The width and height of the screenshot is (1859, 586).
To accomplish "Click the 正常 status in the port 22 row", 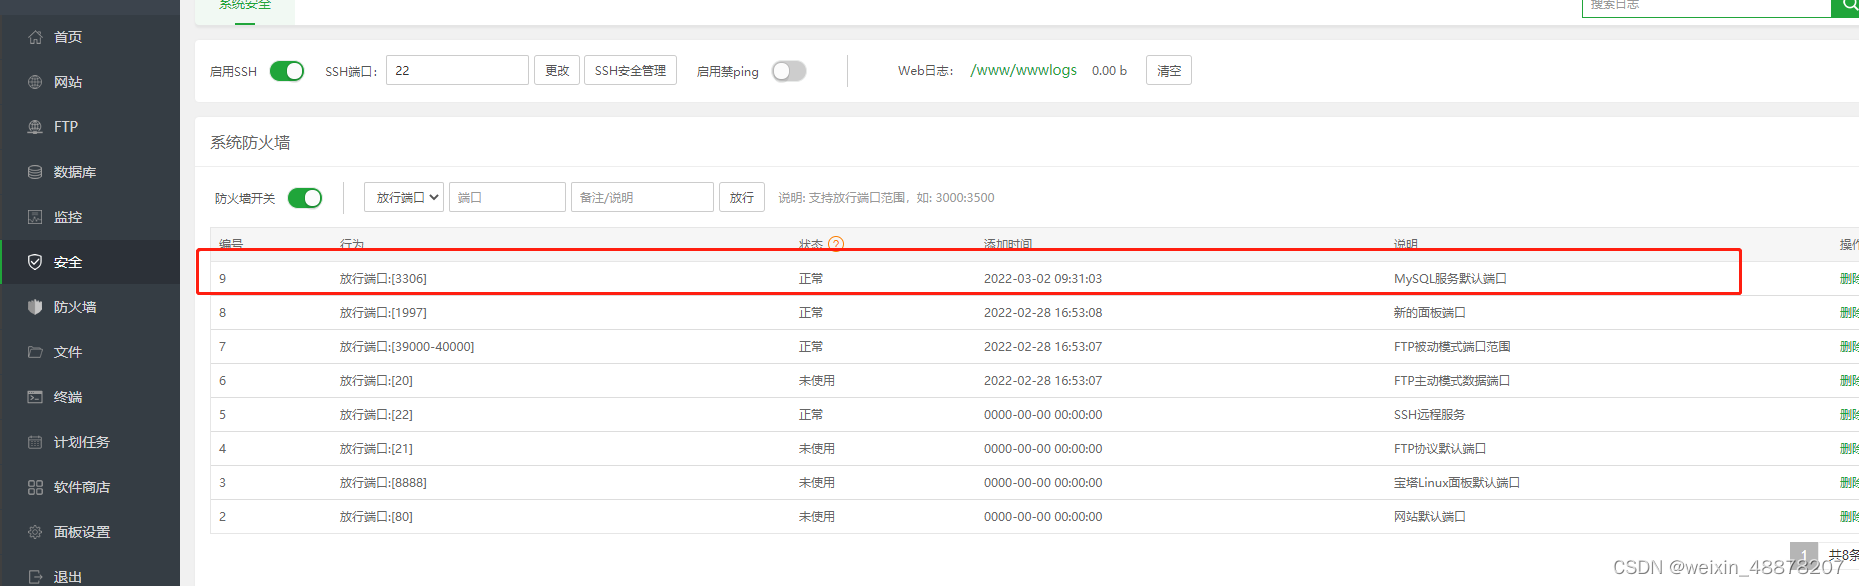I will (811, 415).
